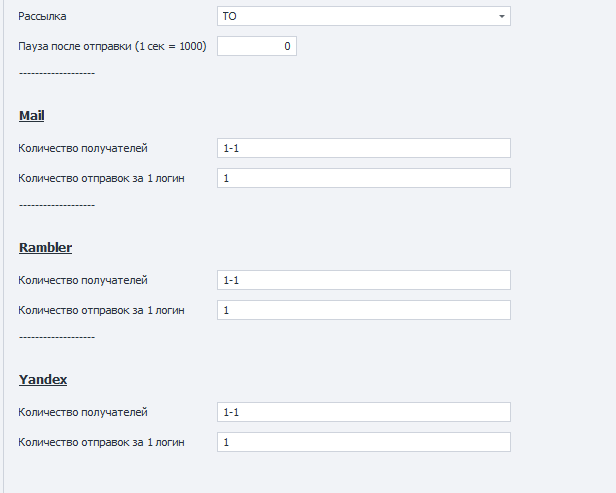Click the pause after sending input field

[x=256, y=47]
